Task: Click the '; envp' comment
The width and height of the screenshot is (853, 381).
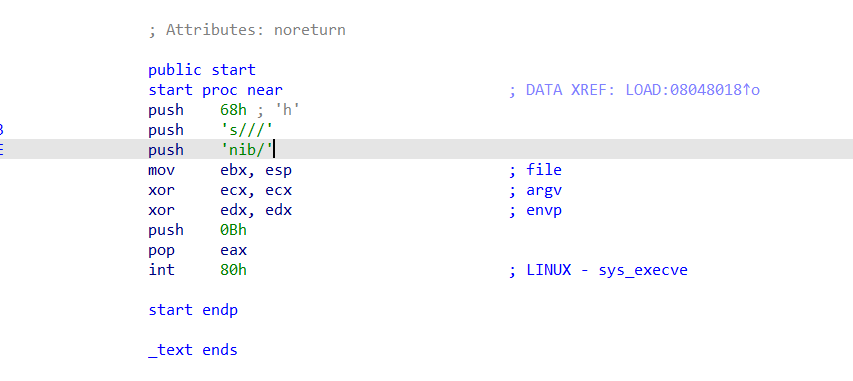Action: [x=535, y=210]
